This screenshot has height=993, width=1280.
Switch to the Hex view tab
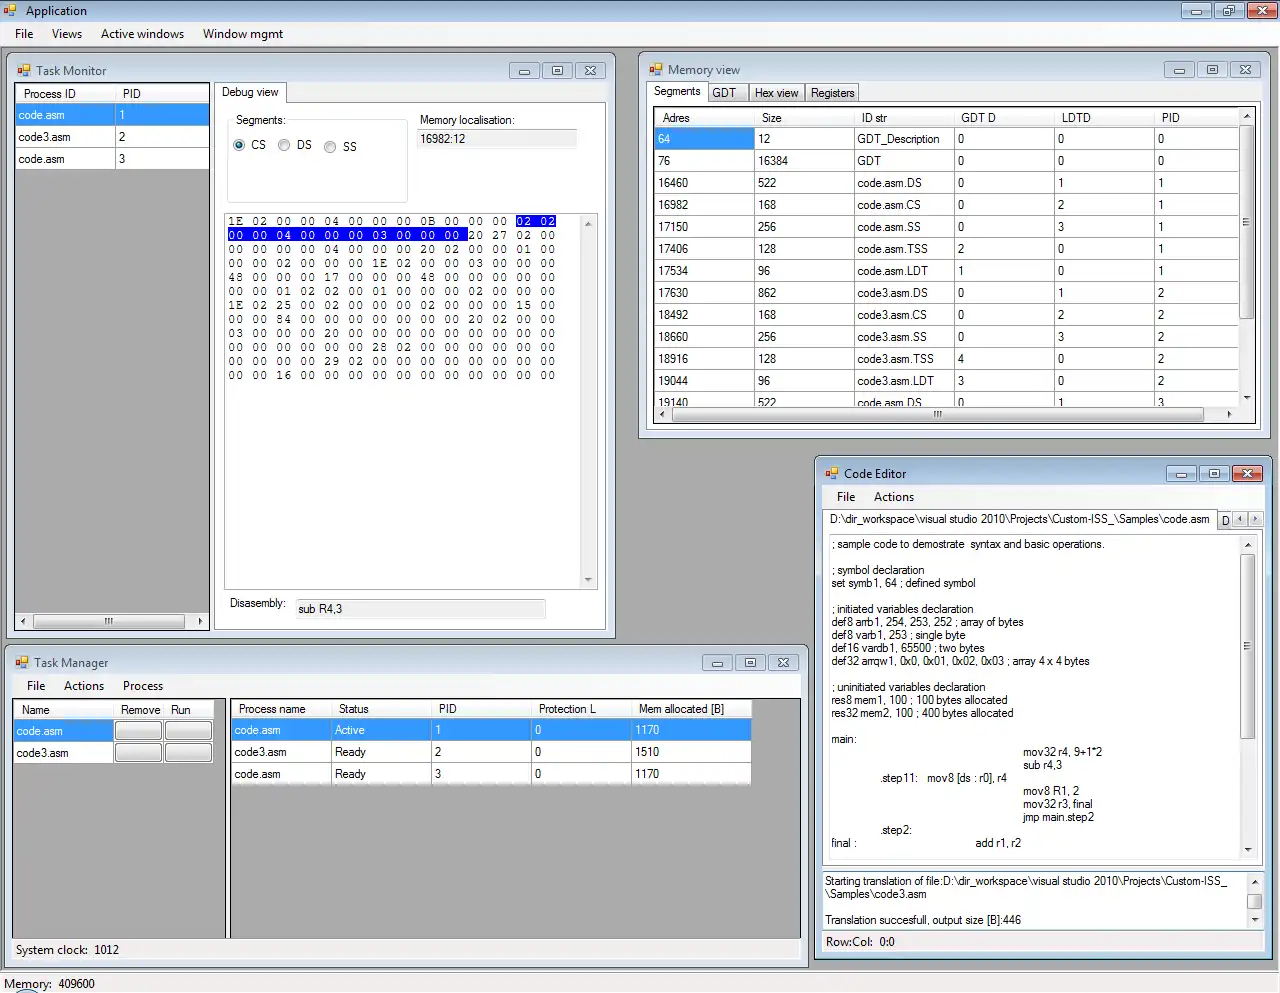coord(776,93)
